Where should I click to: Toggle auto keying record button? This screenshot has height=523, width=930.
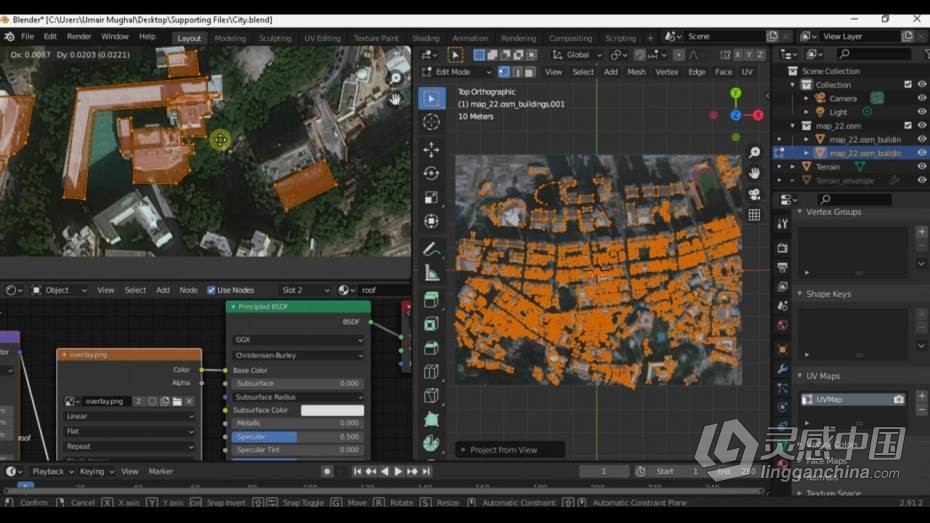326,471
